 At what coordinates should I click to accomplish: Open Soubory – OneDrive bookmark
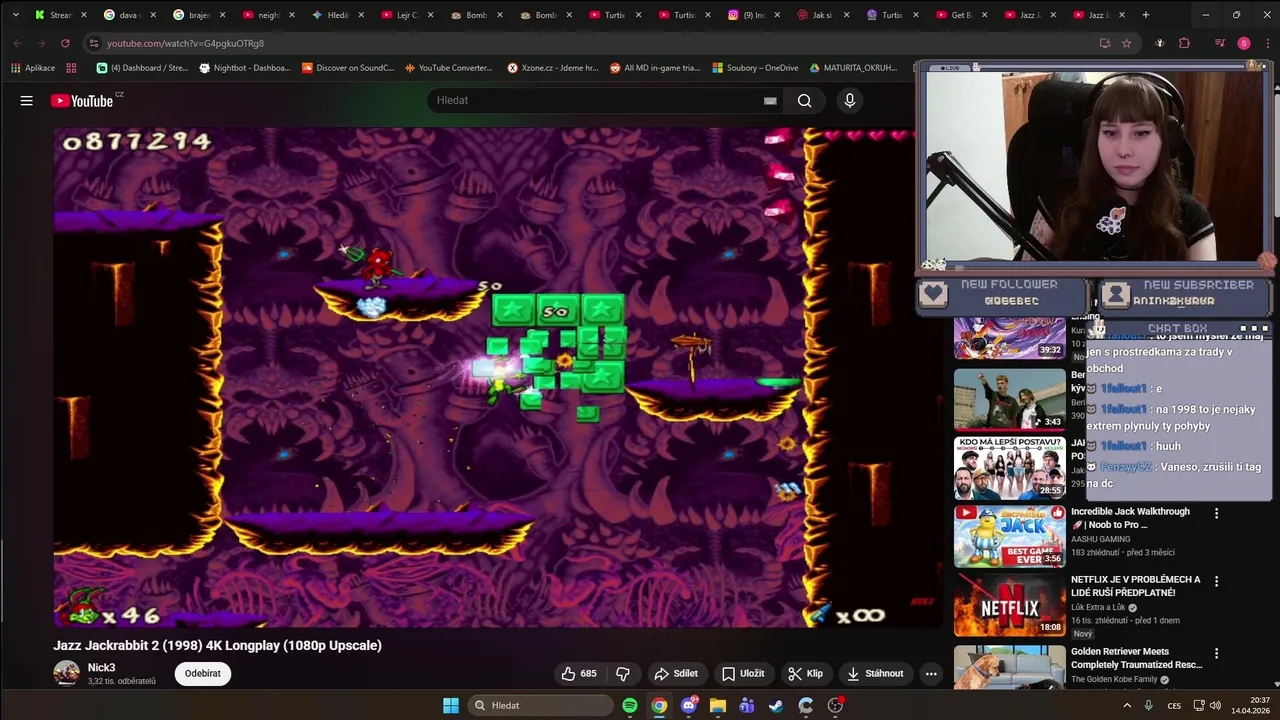coord(755,68)
